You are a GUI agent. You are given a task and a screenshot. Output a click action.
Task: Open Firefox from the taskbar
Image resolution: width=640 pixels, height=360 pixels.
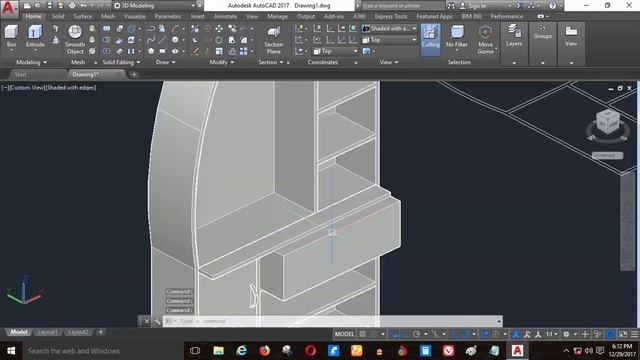(264, 351)
